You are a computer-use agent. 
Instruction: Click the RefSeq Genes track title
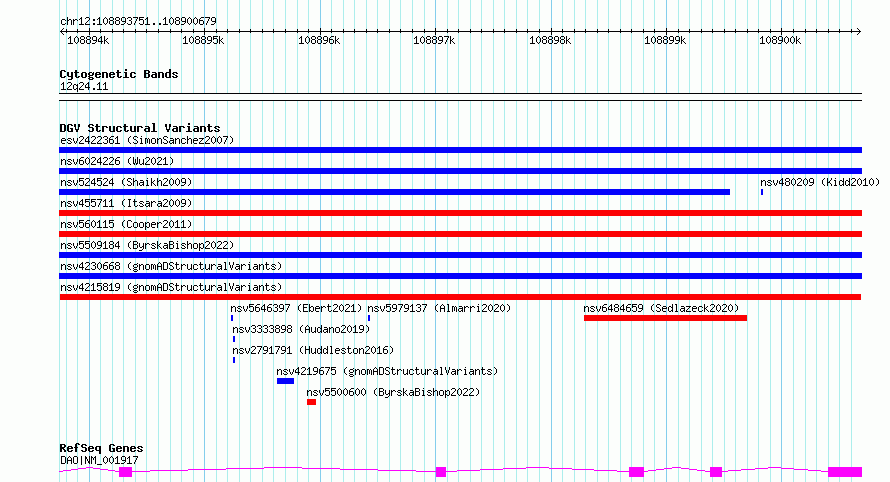101,449
